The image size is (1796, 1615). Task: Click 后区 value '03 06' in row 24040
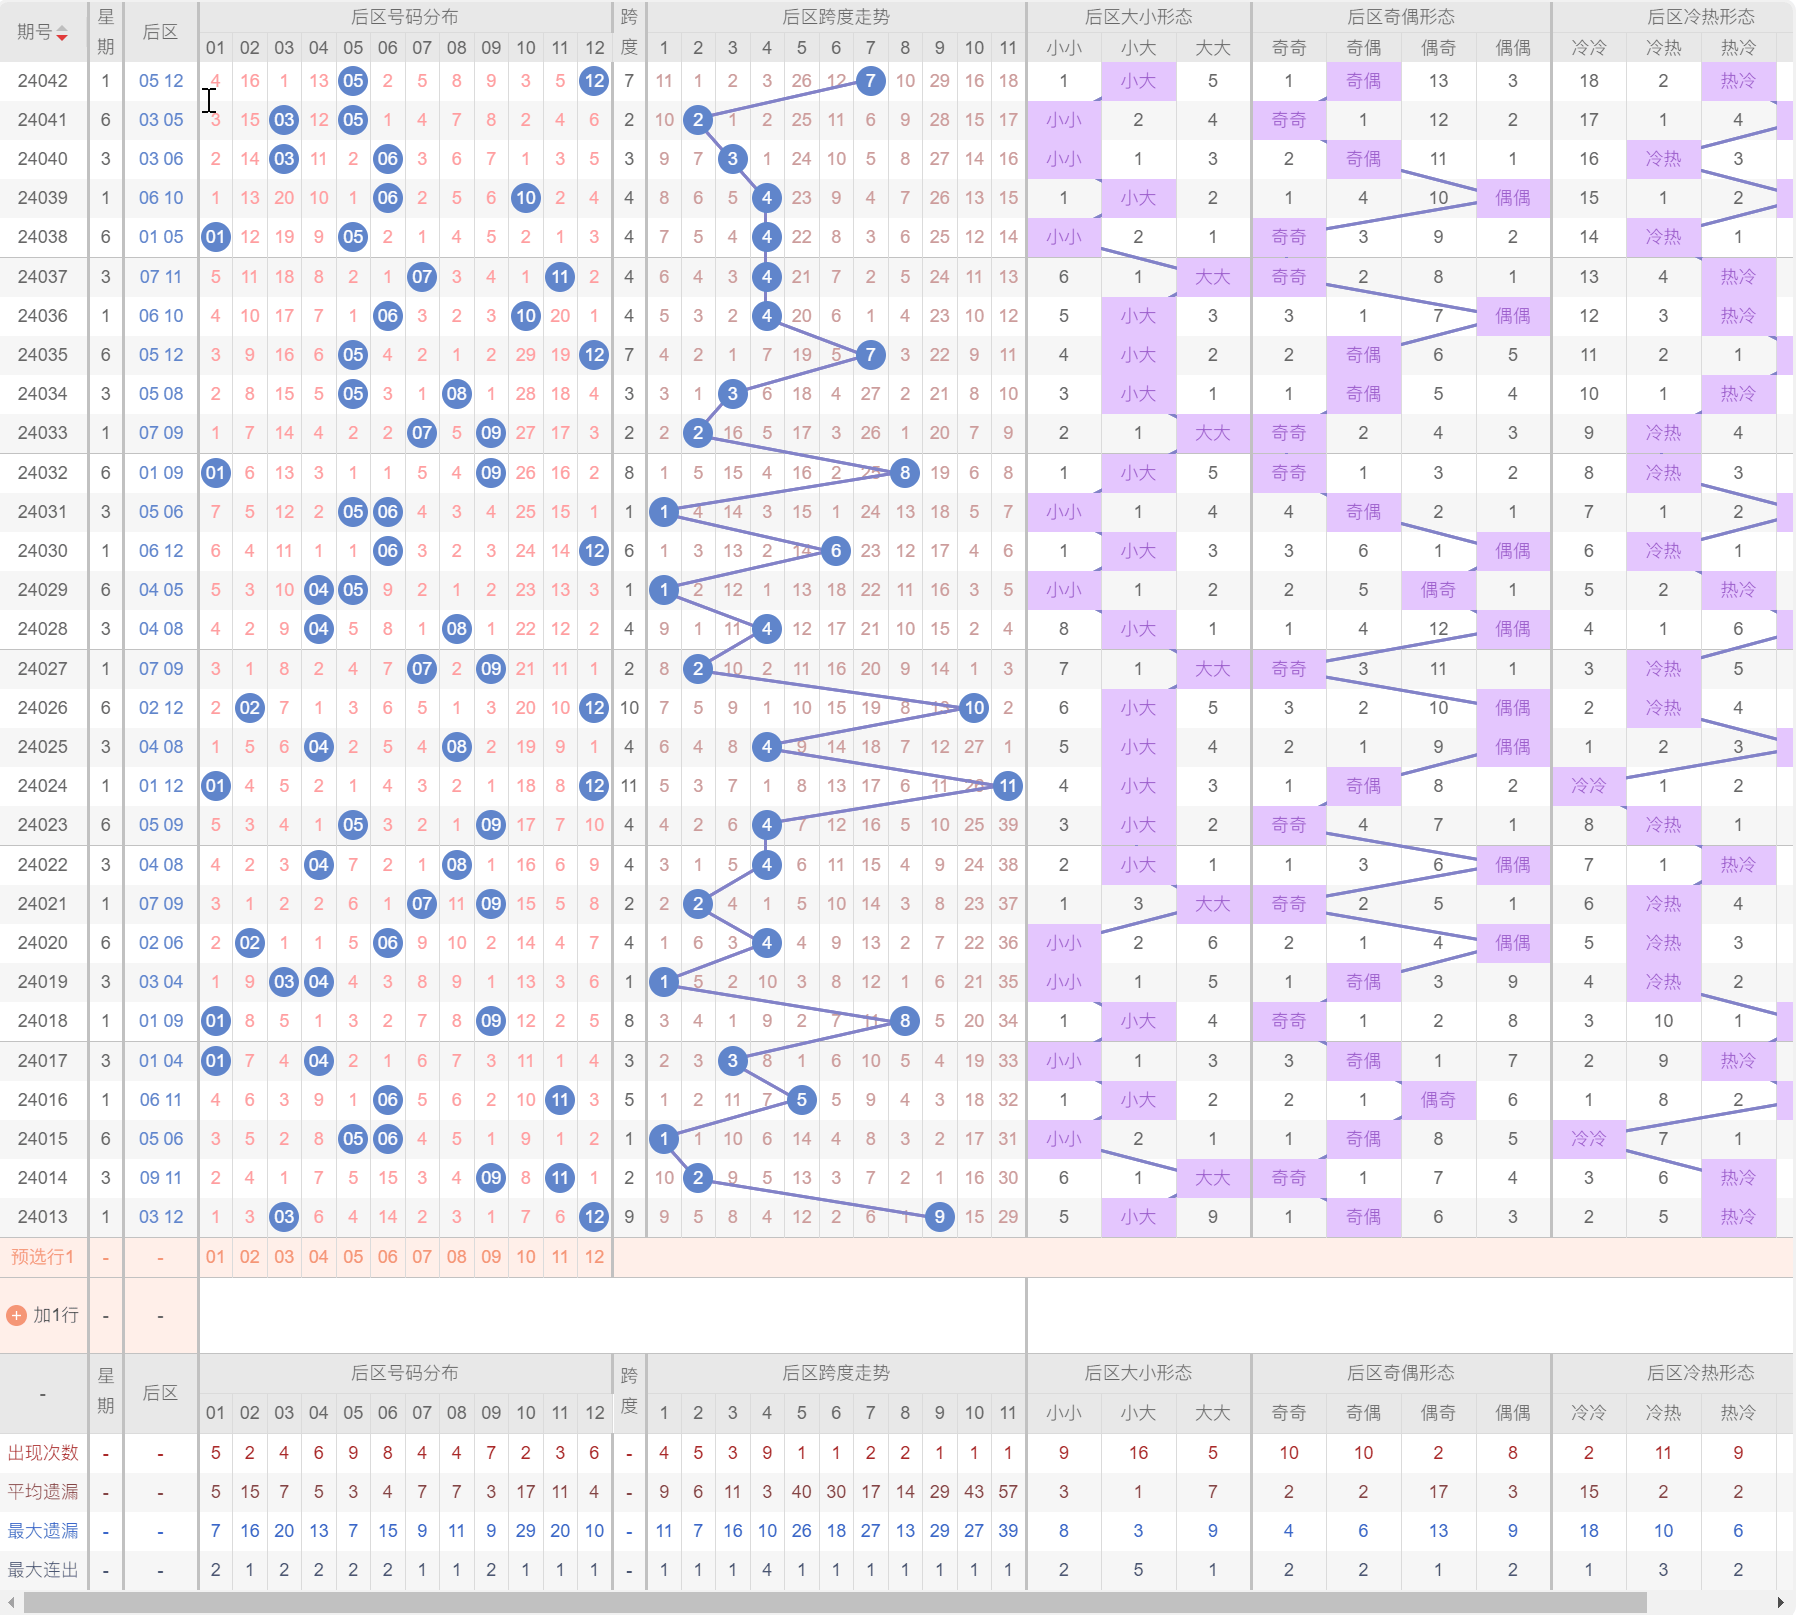click(x=161, y=159)
